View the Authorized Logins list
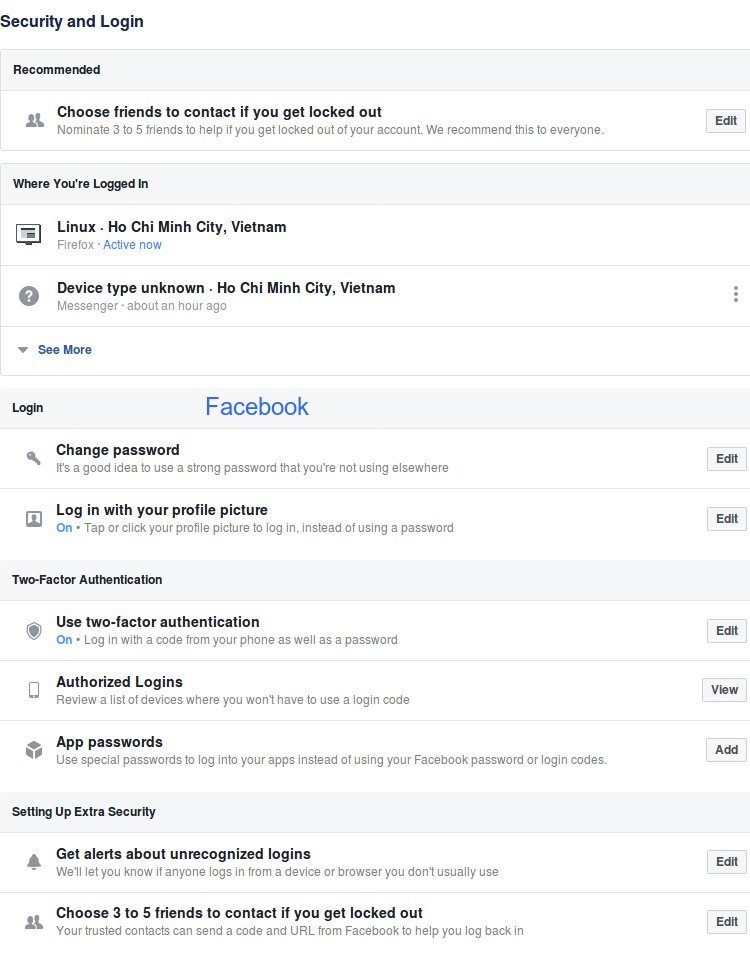750x957 pixels. pos(724,690)
